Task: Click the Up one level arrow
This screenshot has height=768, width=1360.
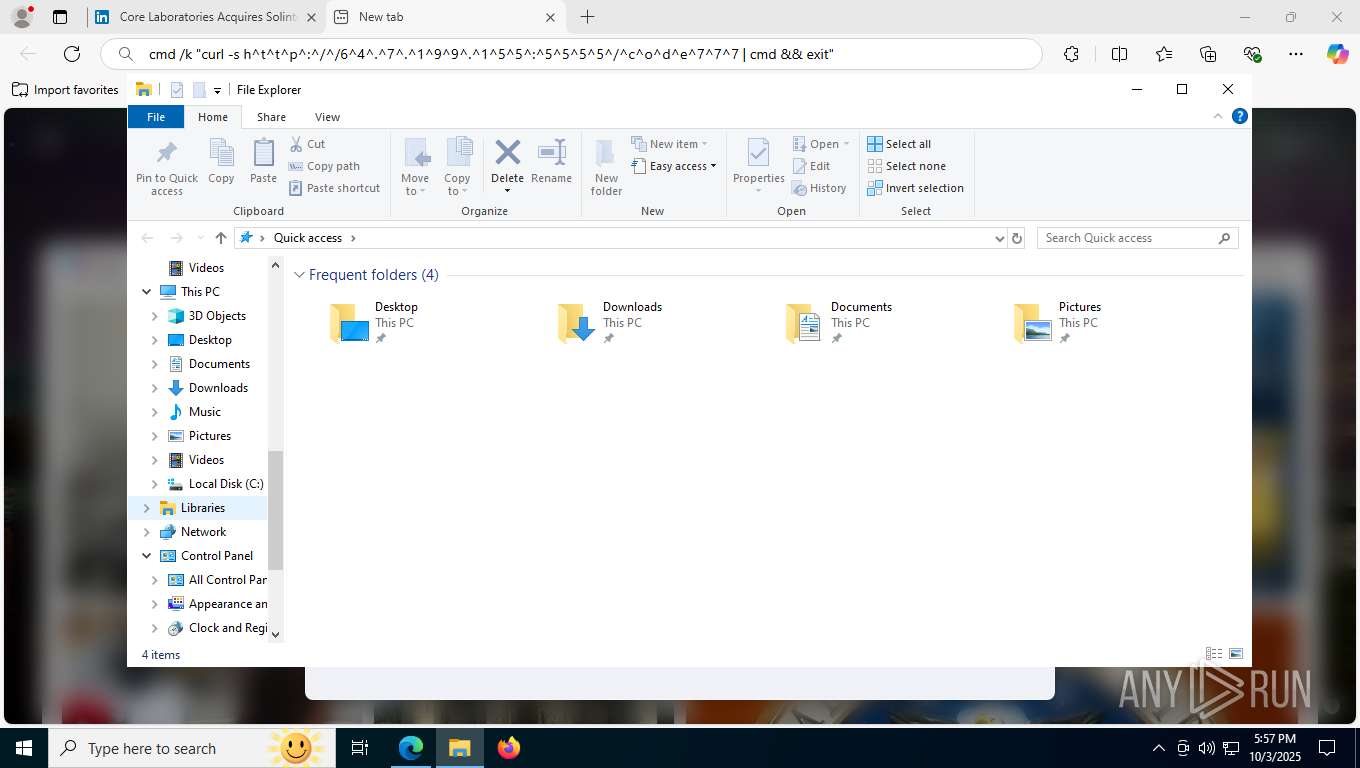Action: tap(221, 238)
